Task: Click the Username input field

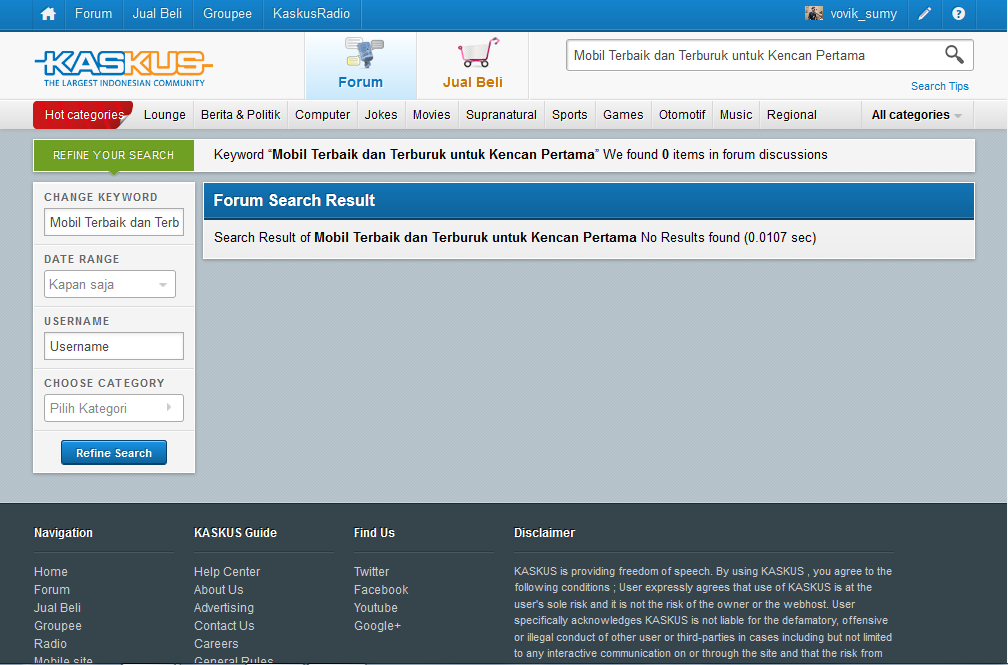Action: tap(114, 346)
